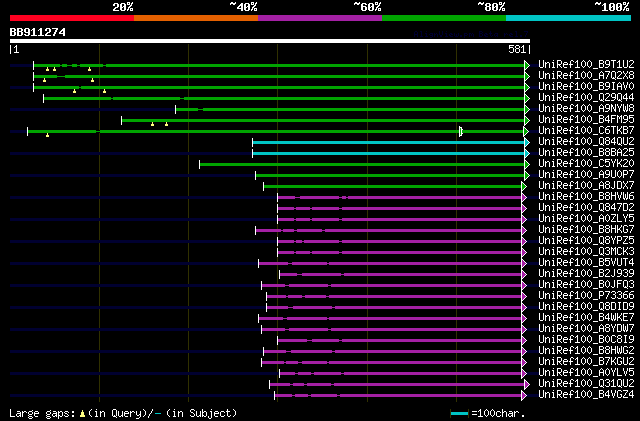Screen dimensions: 640x421
Task: Open the UniRef100_A9NYW8 hit label
Action: click(586, 109)
